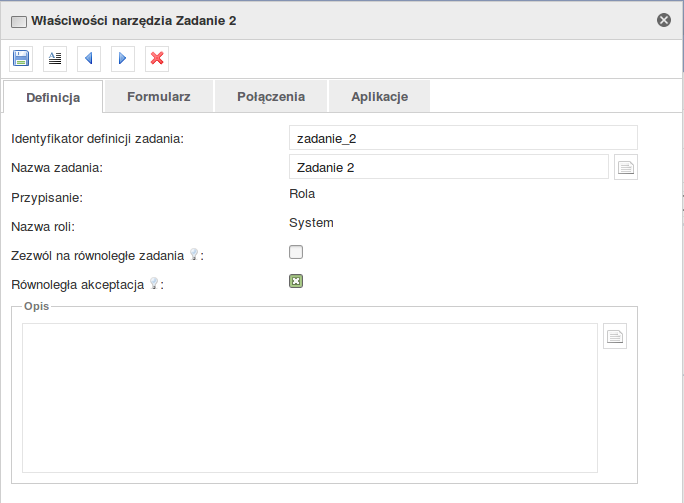
Task: Go to next item with right arrow
Action: click(123, 58)
